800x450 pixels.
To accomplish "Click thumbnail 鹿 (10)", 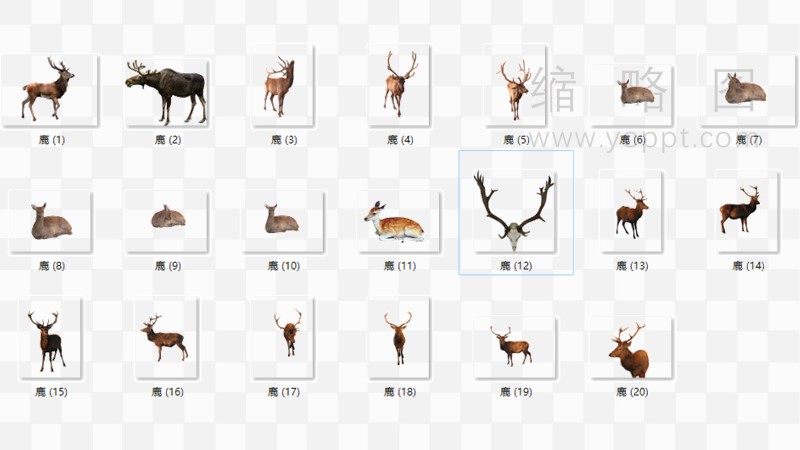I will pos(282,219).
